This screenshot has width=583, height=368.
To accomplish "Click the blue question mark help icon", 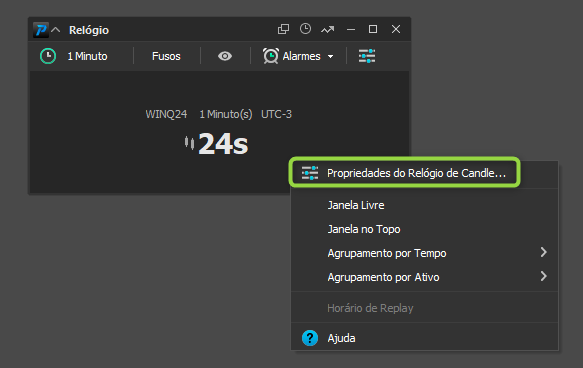I will pyautogui.click(x=310, y=338).
